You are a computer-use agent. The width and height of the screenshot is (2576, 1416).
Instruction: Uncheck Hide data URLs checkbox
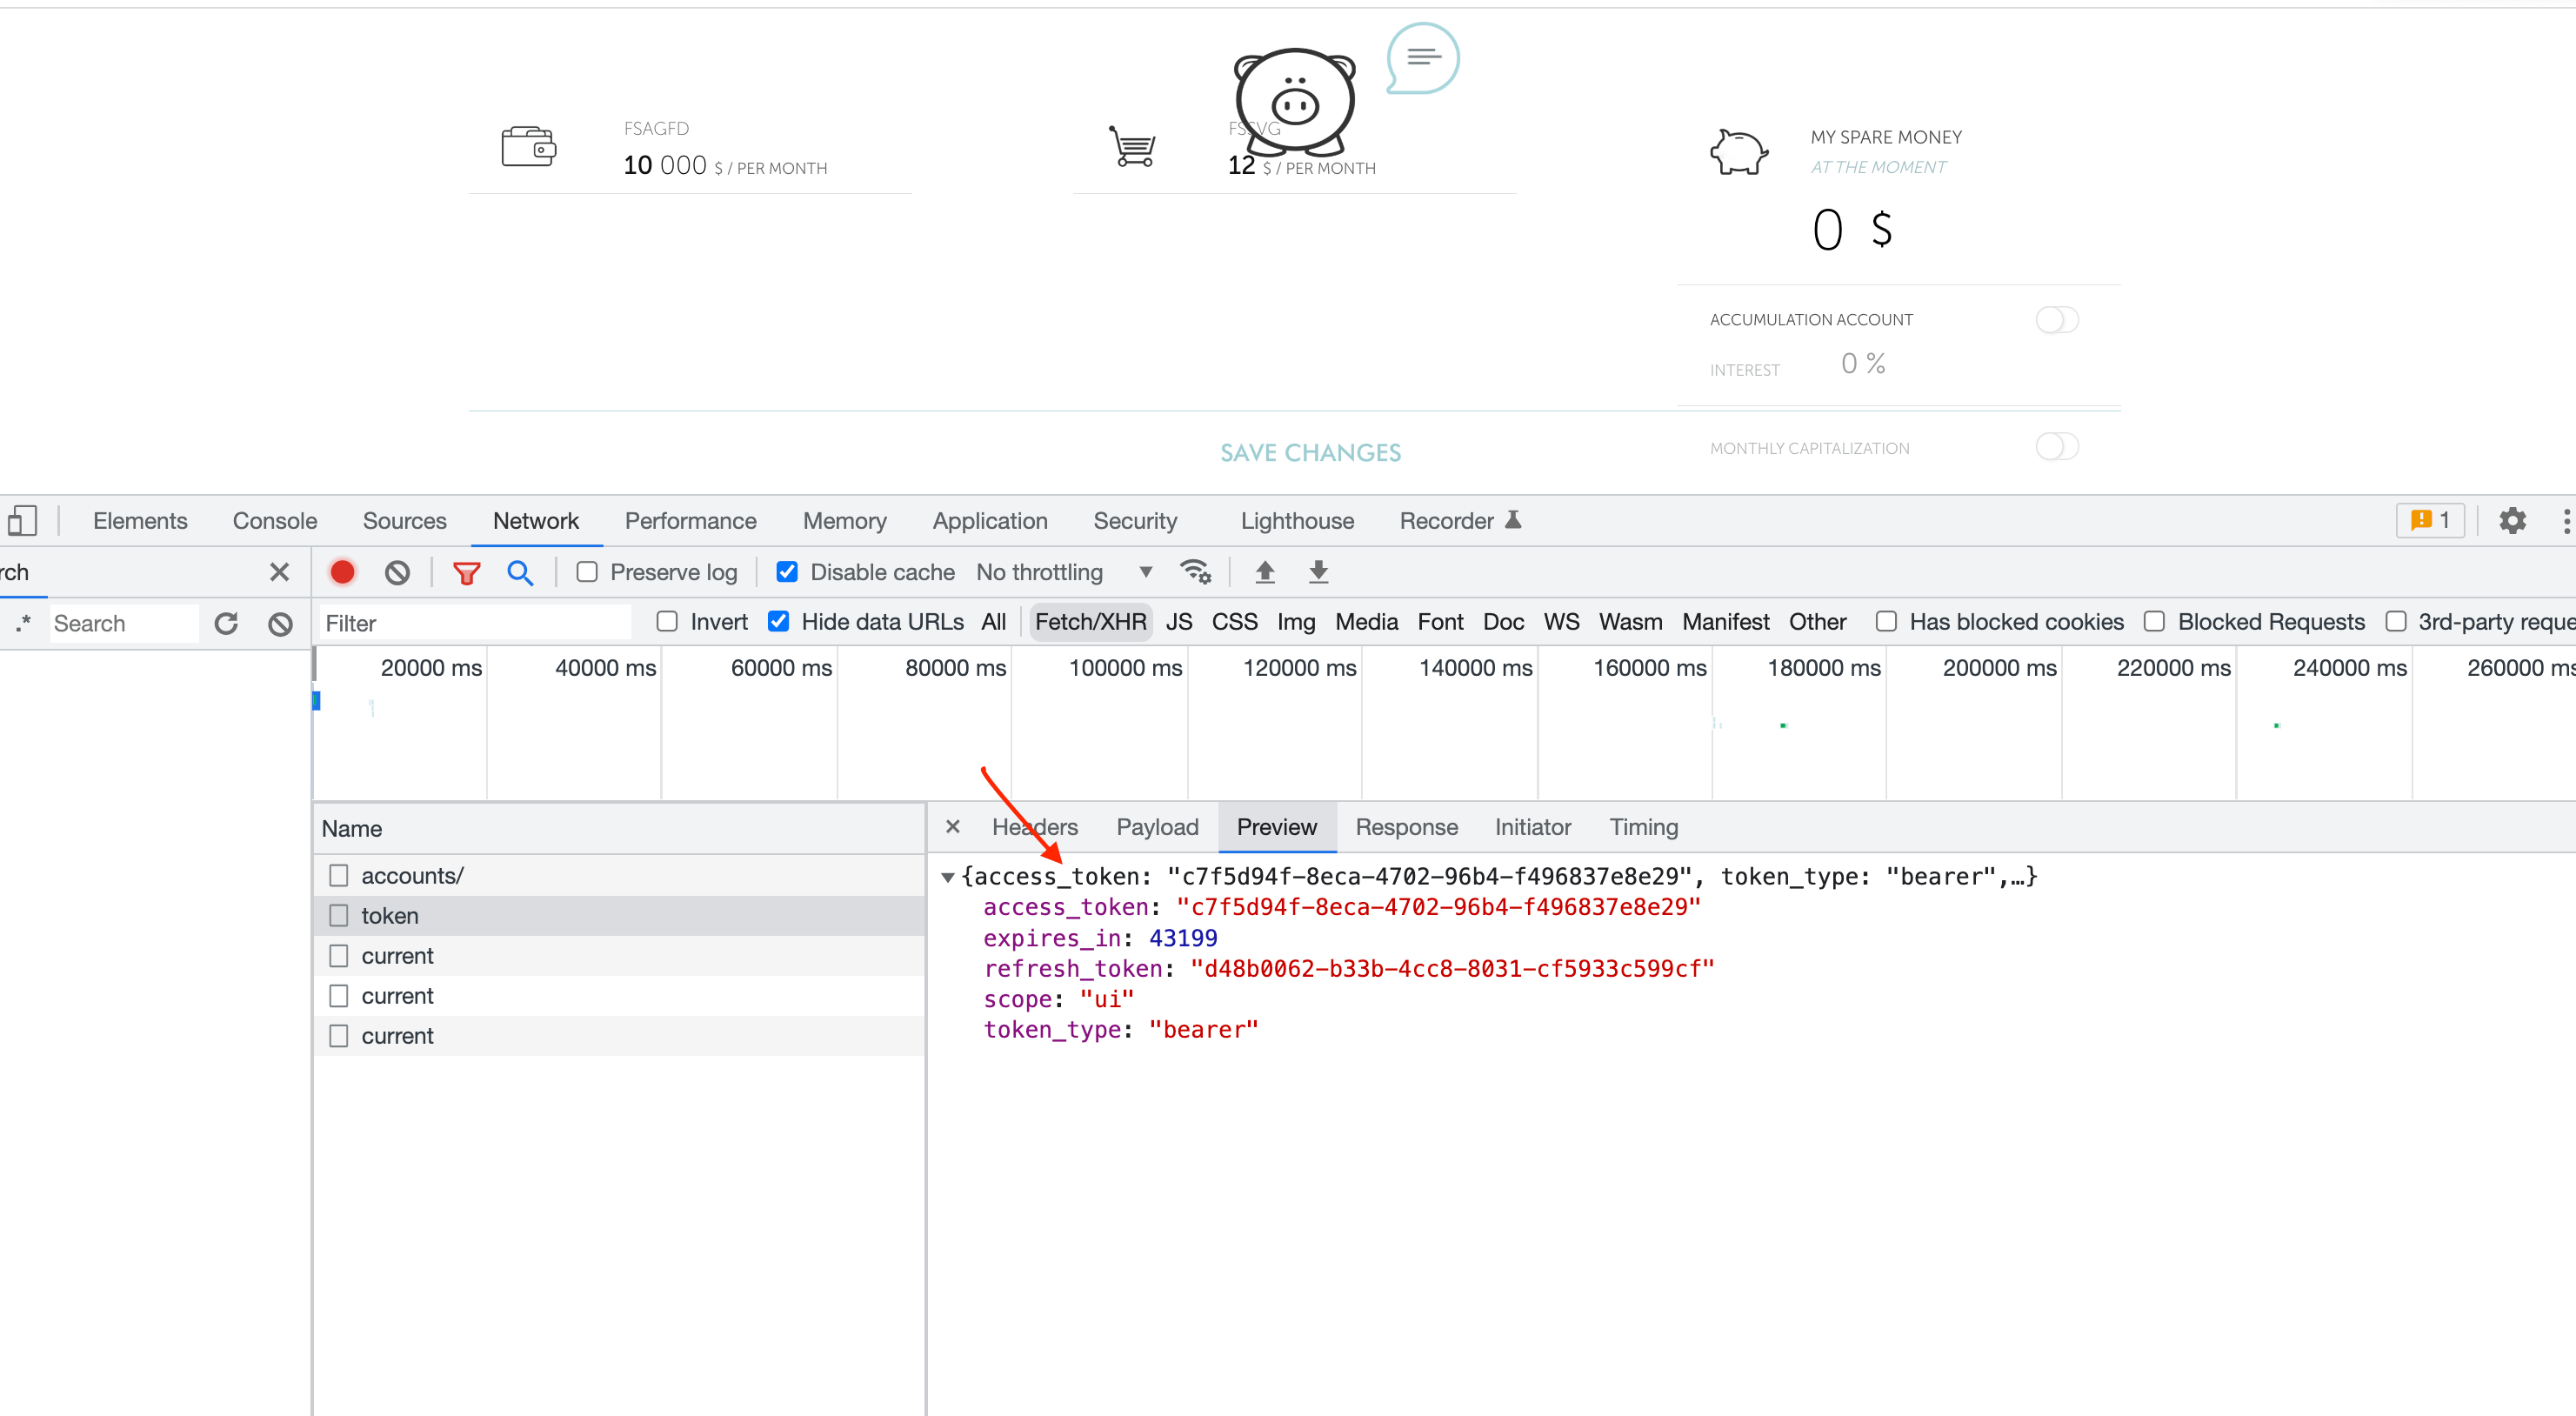[778, 622]
